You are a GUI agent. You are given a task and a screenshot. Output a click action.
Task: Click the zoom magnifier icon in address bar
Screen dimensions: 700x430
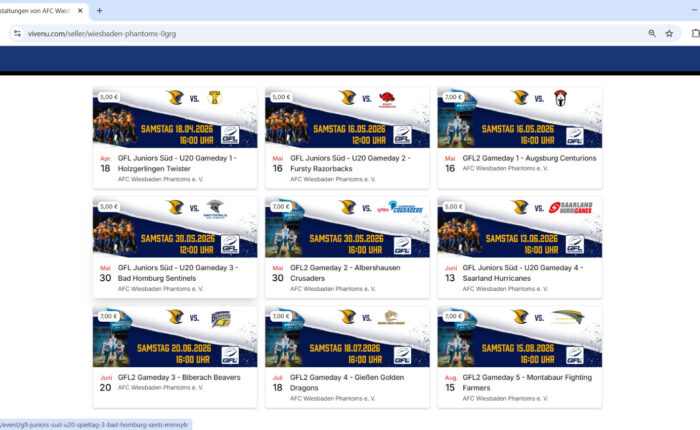tap(652, 33)
